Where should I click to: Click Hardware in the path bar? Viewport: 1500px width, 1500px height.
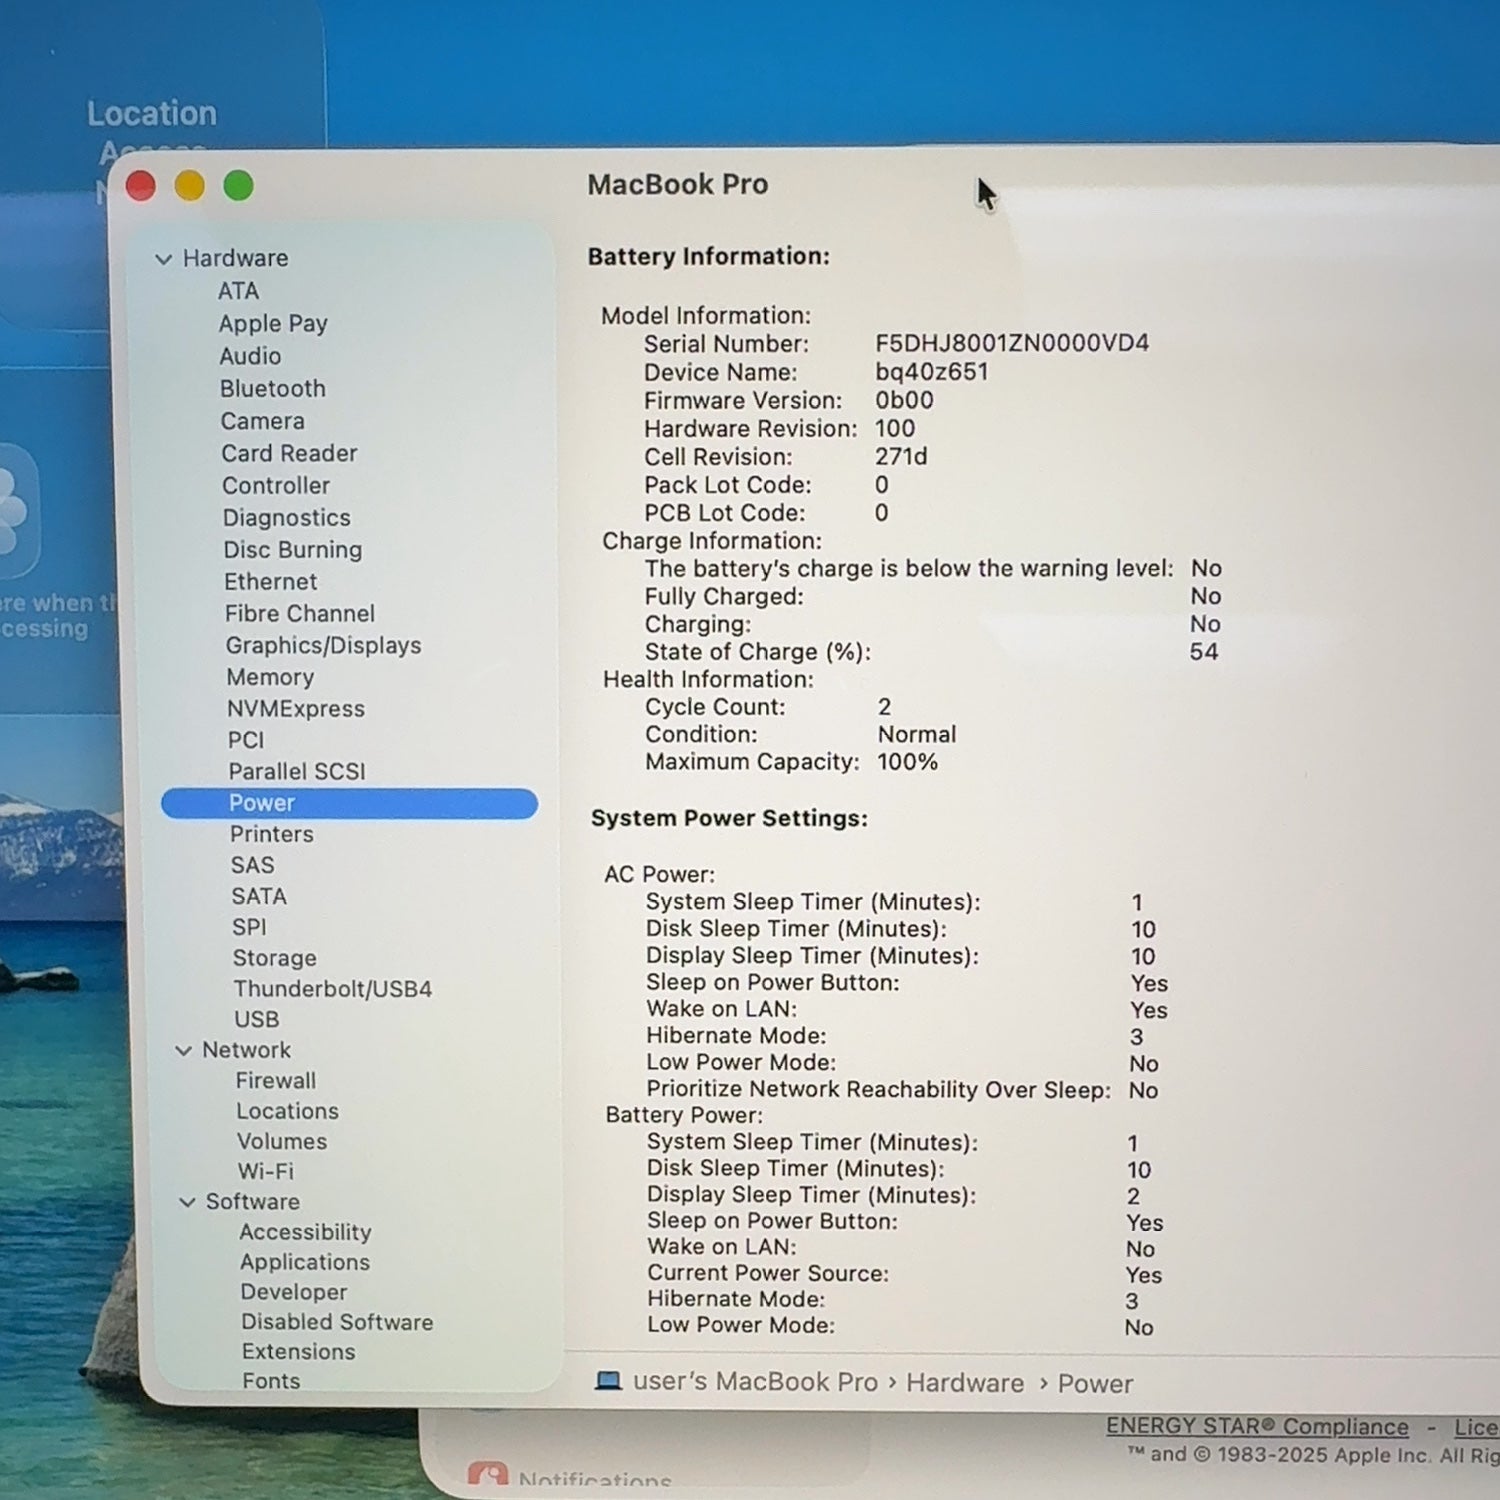(965, 1383)
